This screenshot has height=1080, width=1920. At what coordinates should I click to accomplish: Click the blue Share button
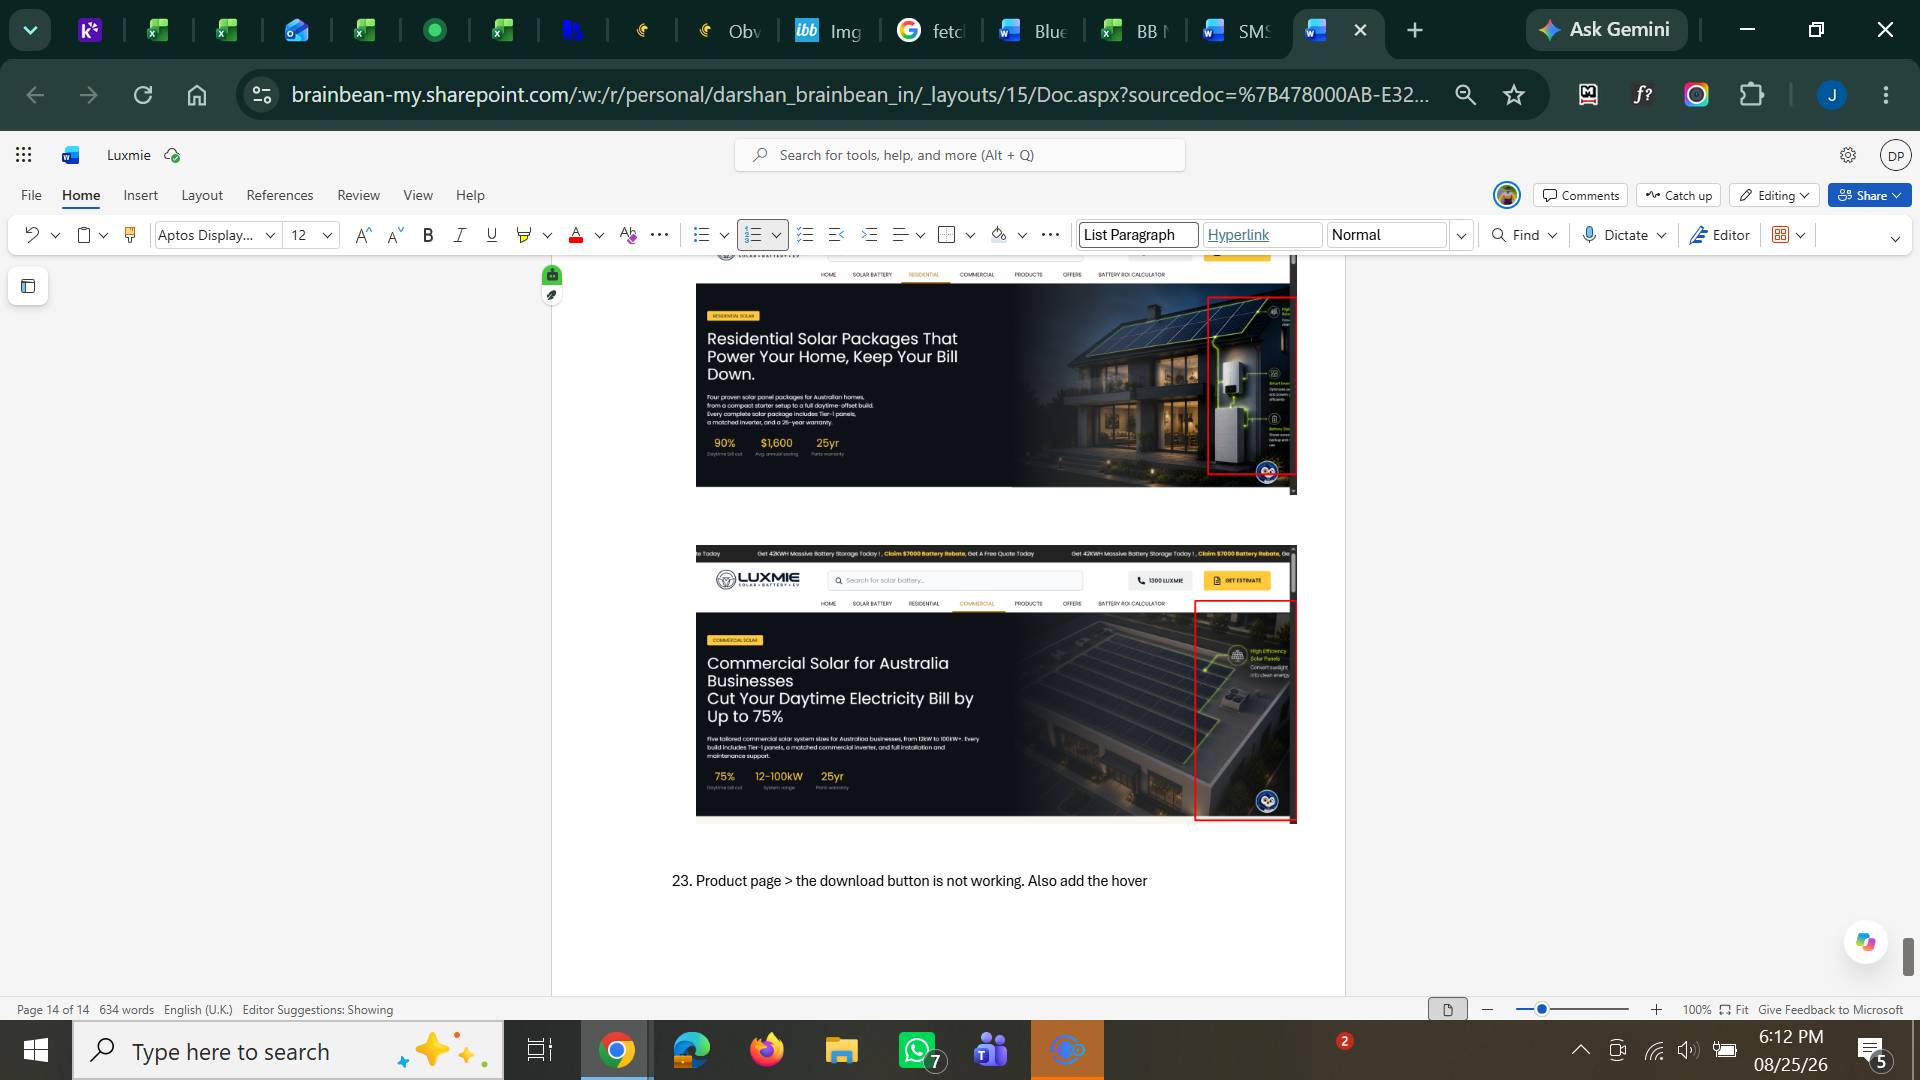(1869, 195)
